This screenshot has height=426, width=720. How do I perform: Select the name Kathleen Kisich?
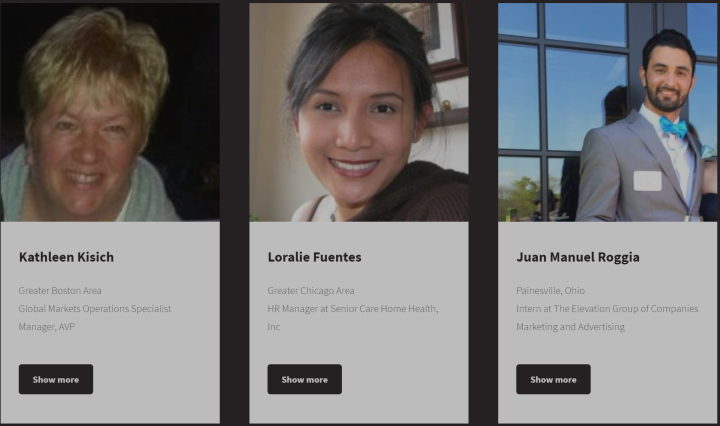[x=66, y=257]
